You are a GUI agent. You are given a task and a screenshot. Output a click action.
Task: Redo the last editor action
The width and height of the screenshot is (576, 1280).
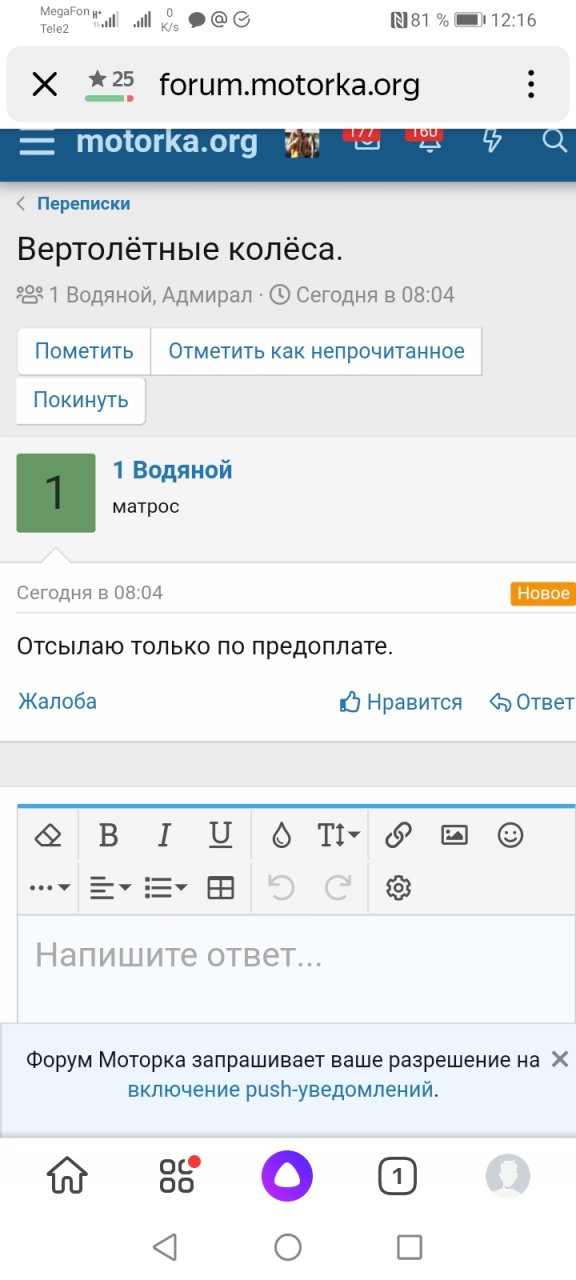(339, 887)
